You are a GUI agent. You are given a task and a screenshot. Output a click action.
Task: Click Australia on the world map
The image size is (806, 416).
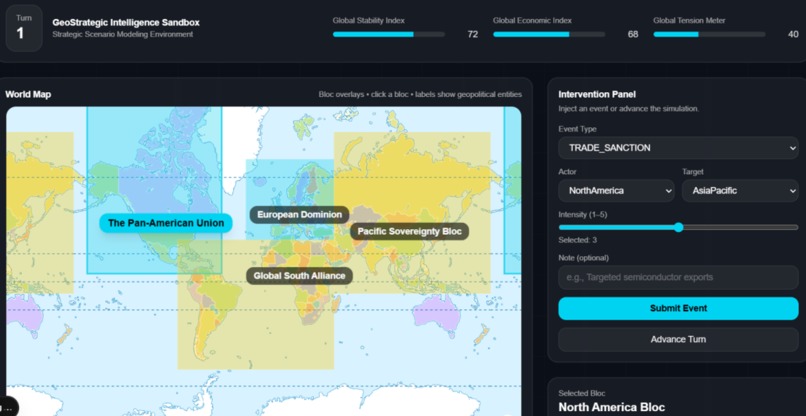click(437, 315)
